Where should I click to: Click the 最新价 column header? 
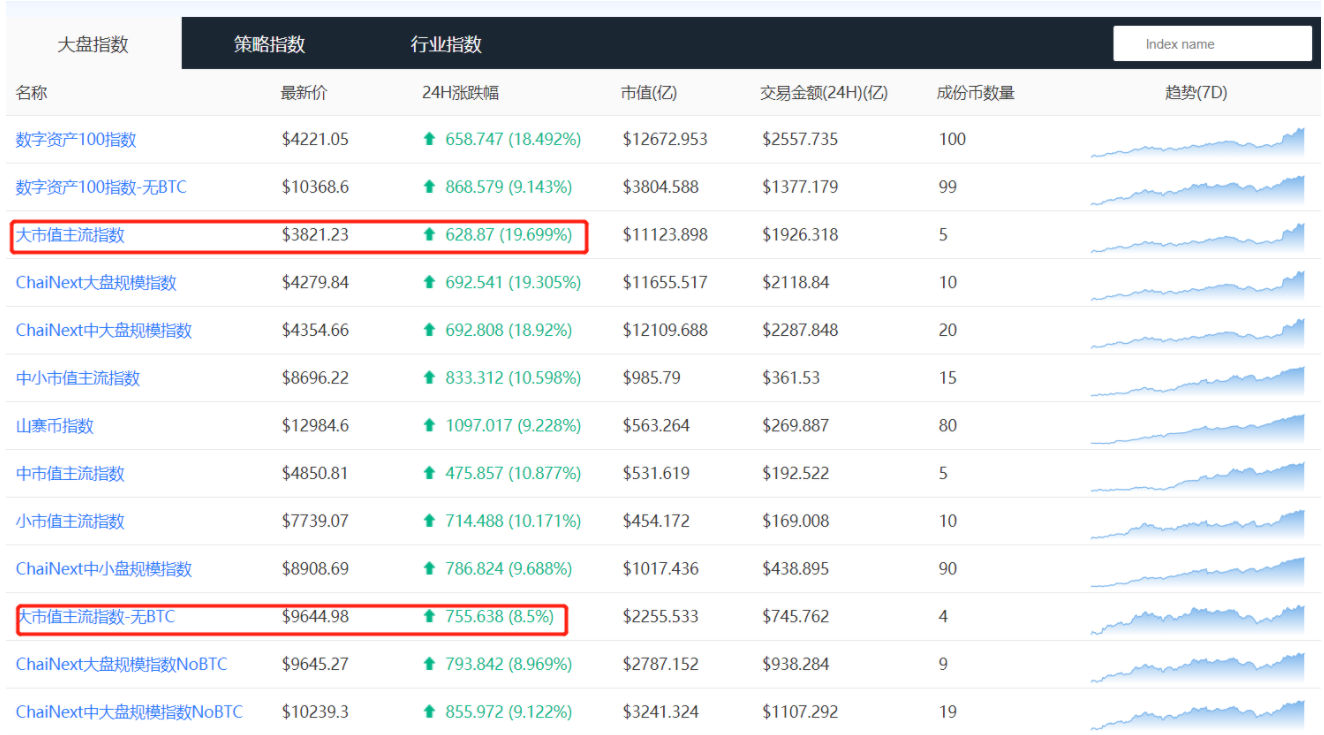coord(304,93)
